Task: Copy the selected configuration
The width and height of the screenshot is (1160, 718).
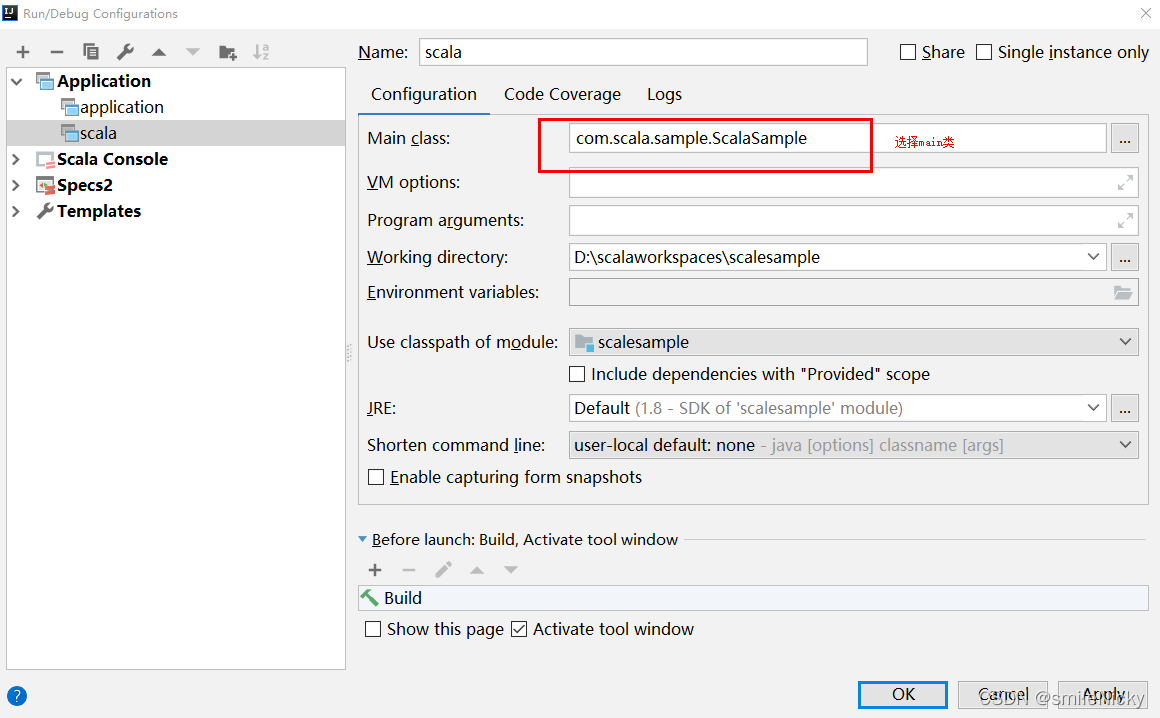Action: 91,52
